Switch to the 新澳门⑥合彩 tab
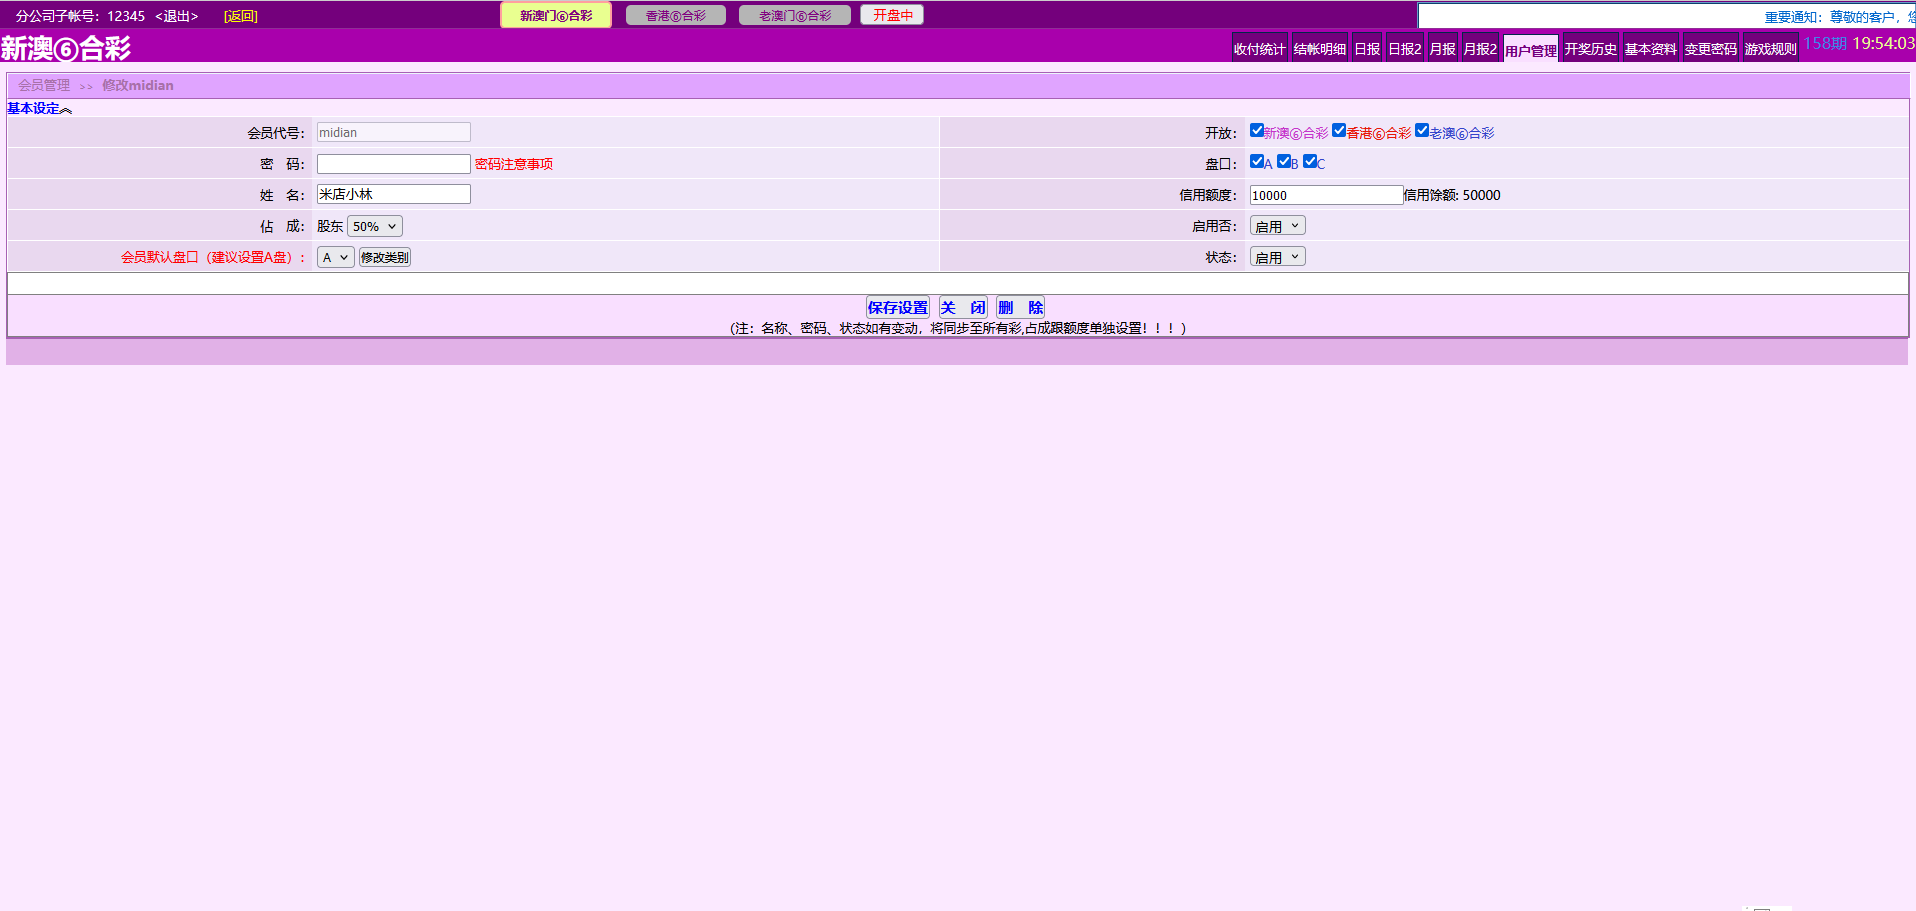The image size is (1916, 911). (556, 15)
